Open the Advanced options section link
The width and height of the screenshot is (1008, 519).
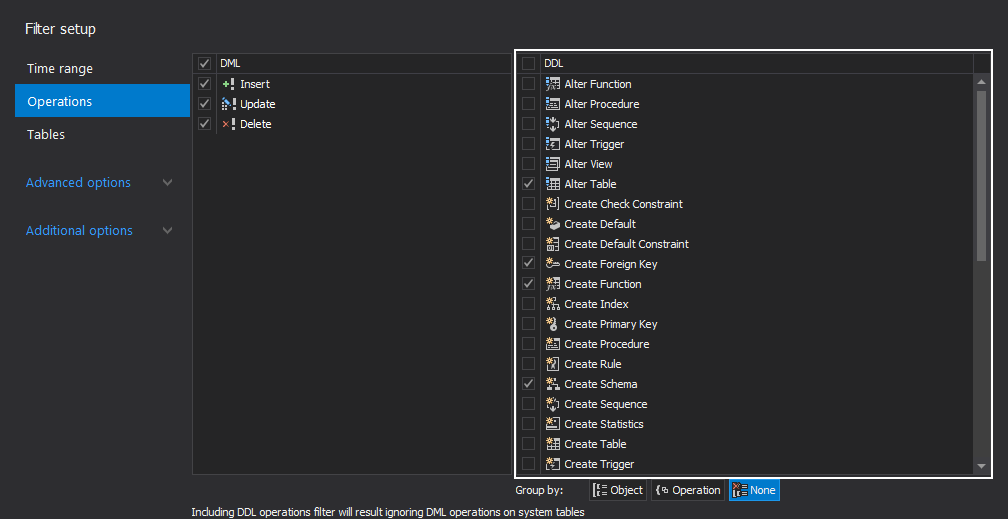pos(78,183)
